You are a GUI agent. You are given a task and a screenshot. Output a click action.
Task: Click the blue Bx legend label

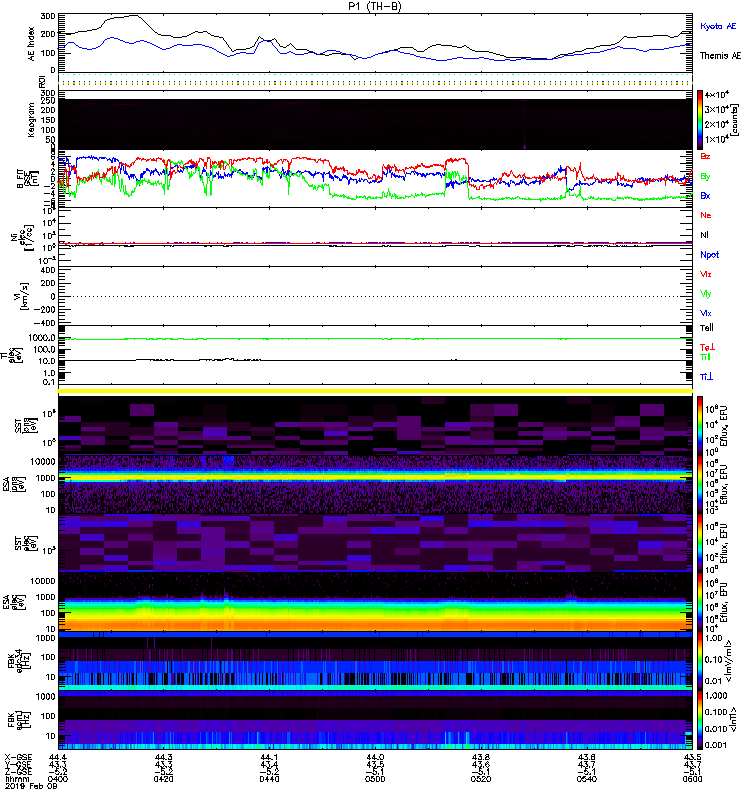(x=706, y=196)
